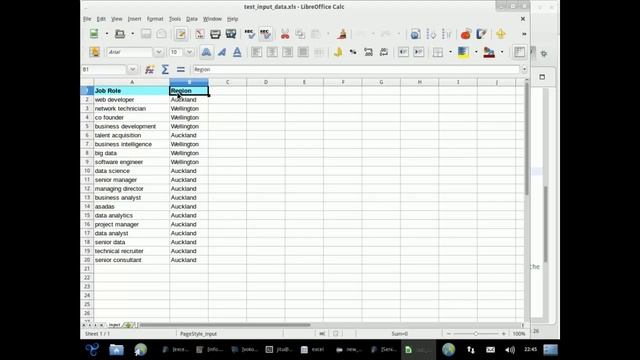Open Page Preview icon
640x360 pixels.
[x=231, y=34]
